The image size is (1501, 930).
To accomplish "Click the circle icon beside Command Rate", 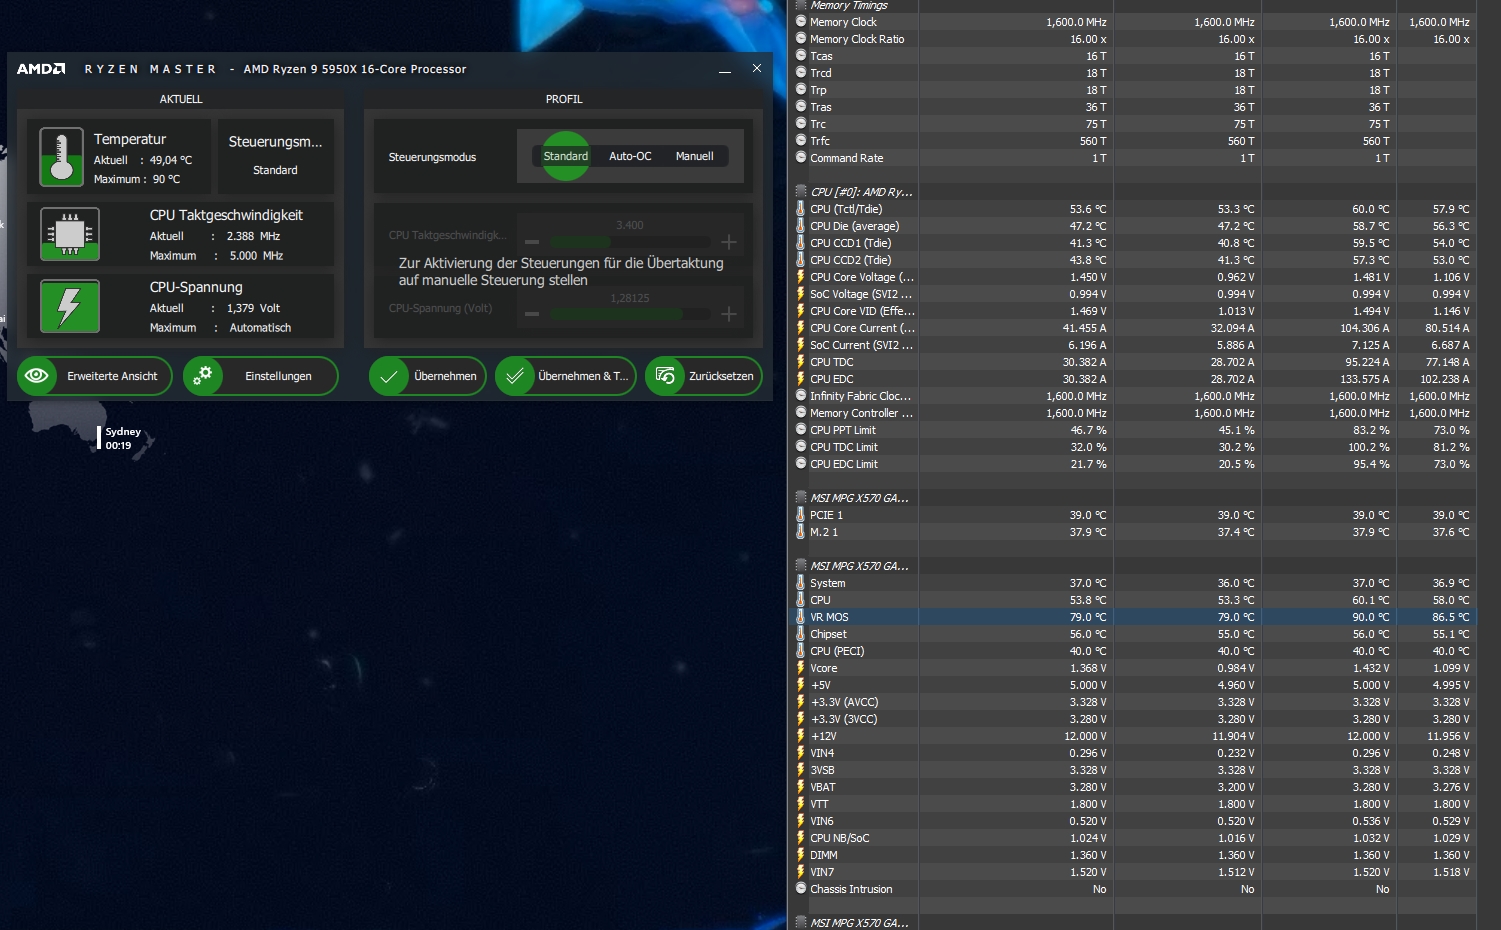I will pyautogui.click(x=801, y=158).
